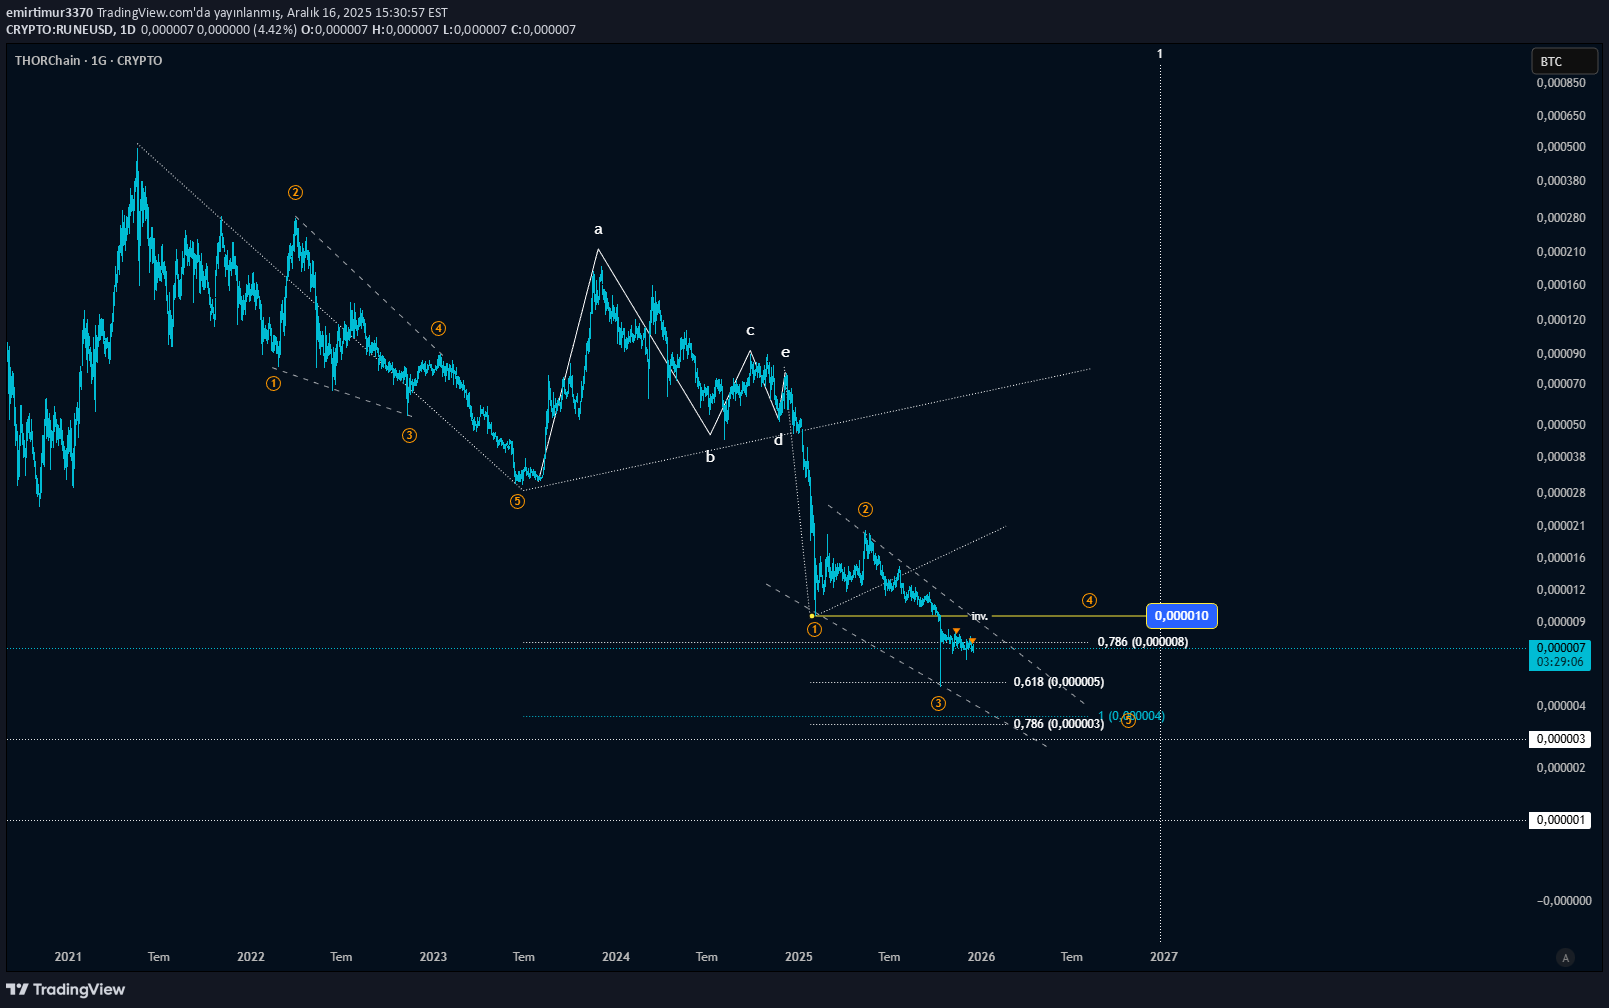Click the 2024 label on time axis
Viewport: 1609px width, 1008px height.
(616, 957)
